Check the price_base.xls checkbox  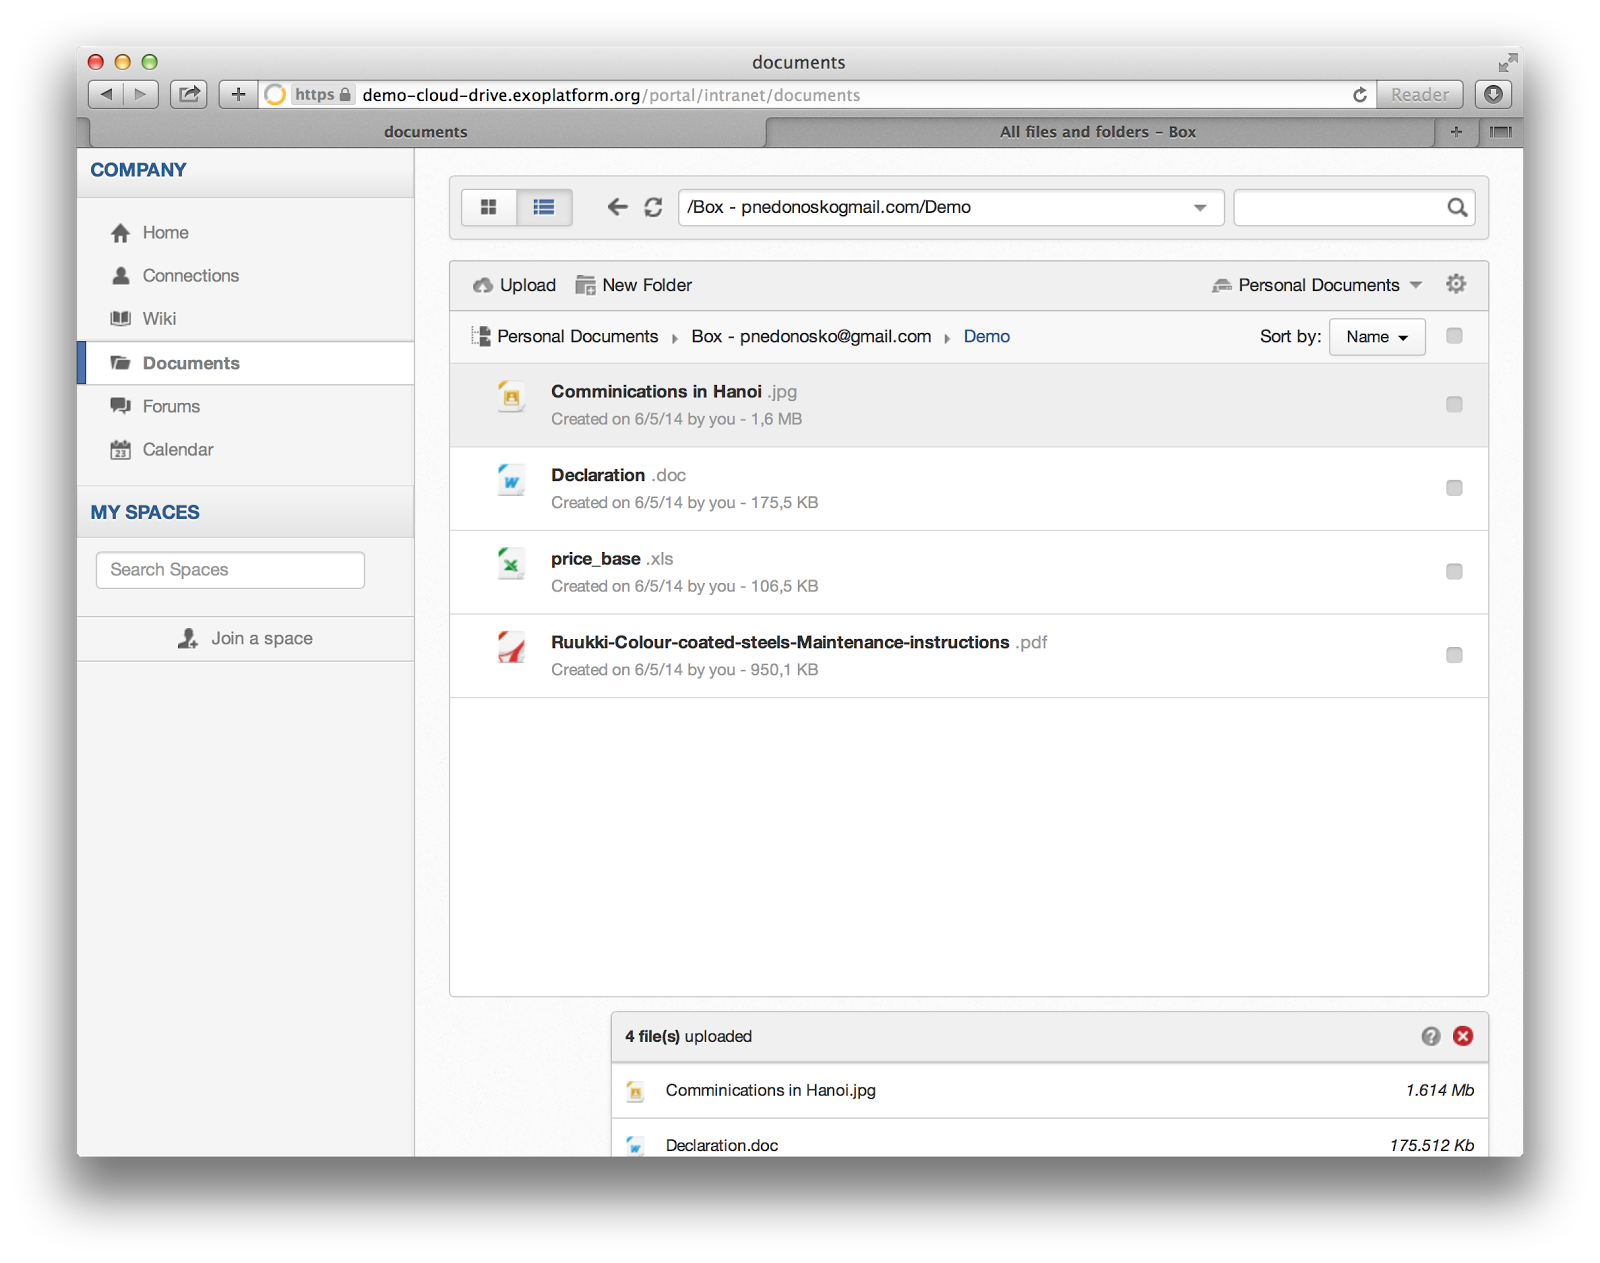(1454, 571)
